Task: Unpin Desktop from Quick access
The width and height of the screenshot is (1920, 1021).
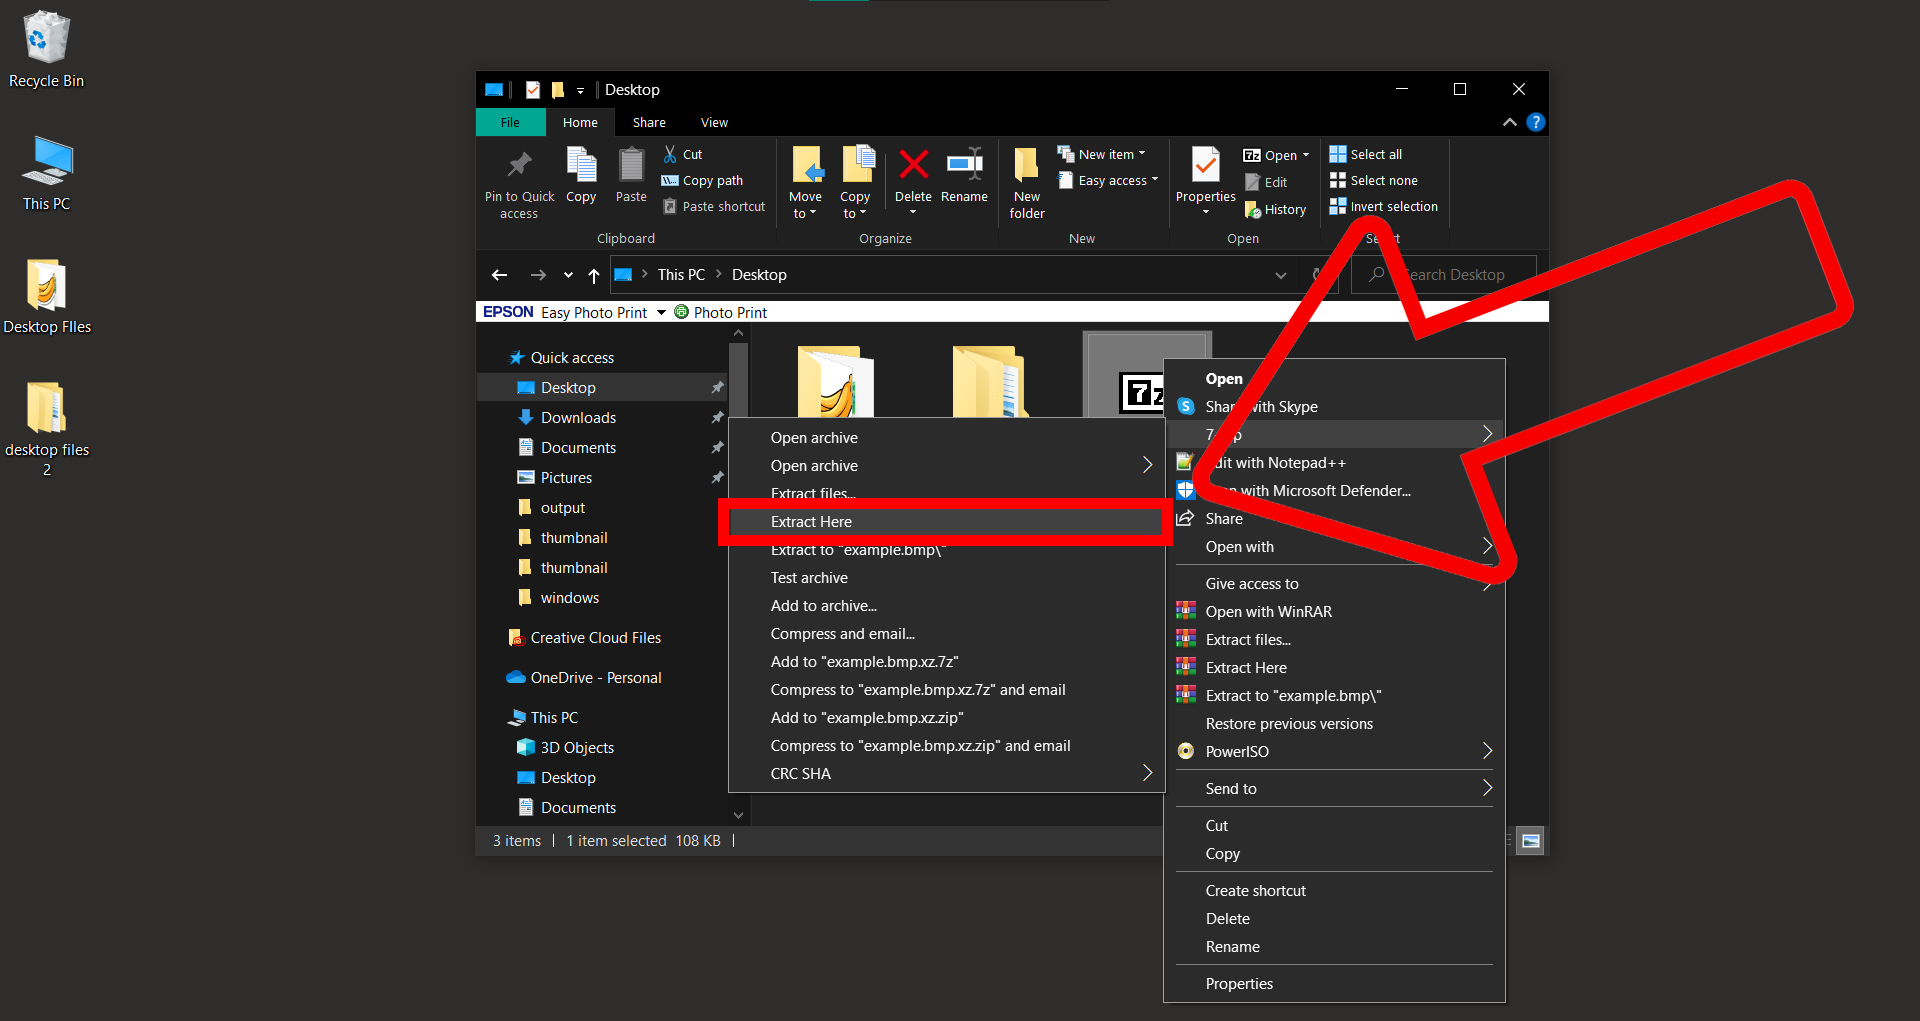Action: [x=718, y=387]
